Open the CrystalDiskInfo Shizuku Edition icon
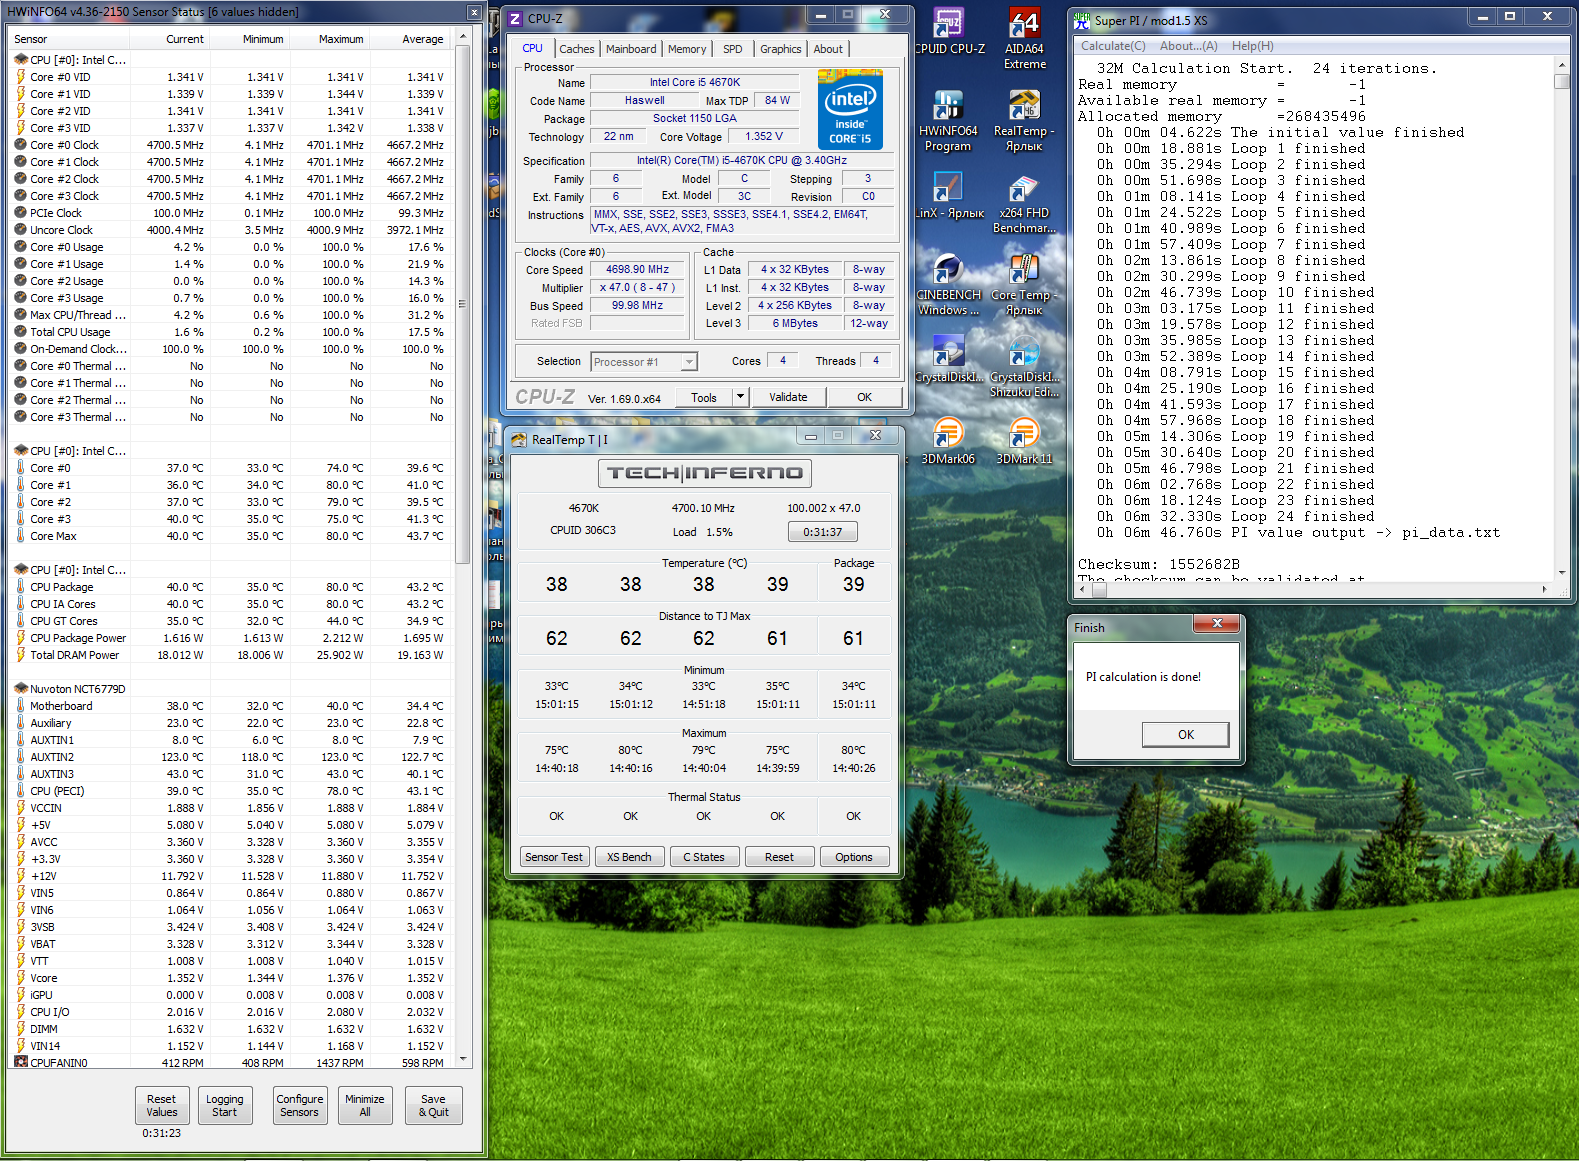 pos(1024,367)
